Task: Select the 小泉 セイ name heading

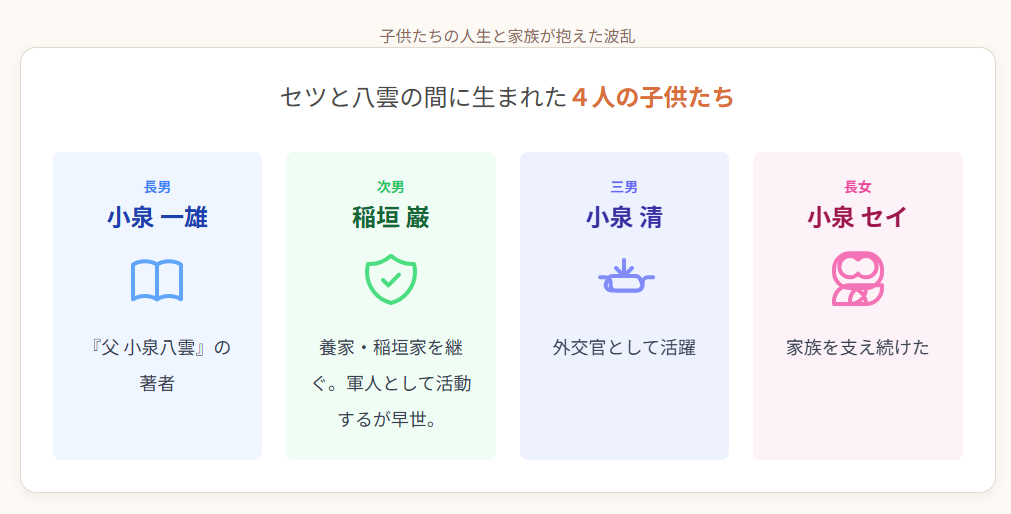Action: pos(857,217)
